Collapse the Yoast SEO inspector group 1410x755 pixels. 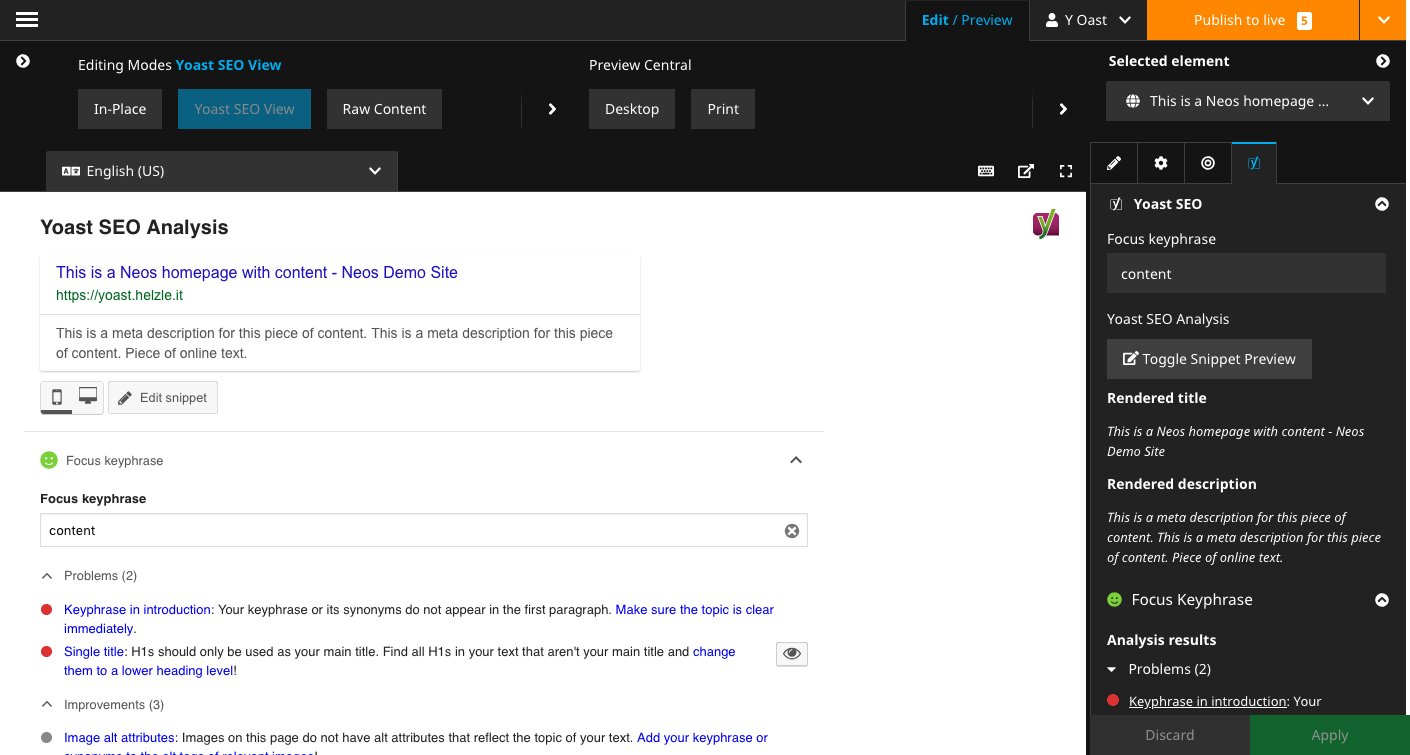click(1382, 204)
